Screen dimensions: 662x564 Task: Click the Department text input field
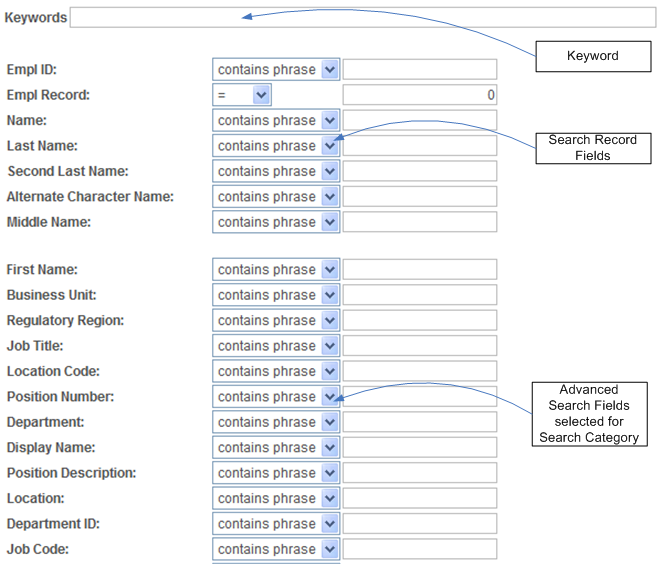pyautogui.click(x=419, y=422)
